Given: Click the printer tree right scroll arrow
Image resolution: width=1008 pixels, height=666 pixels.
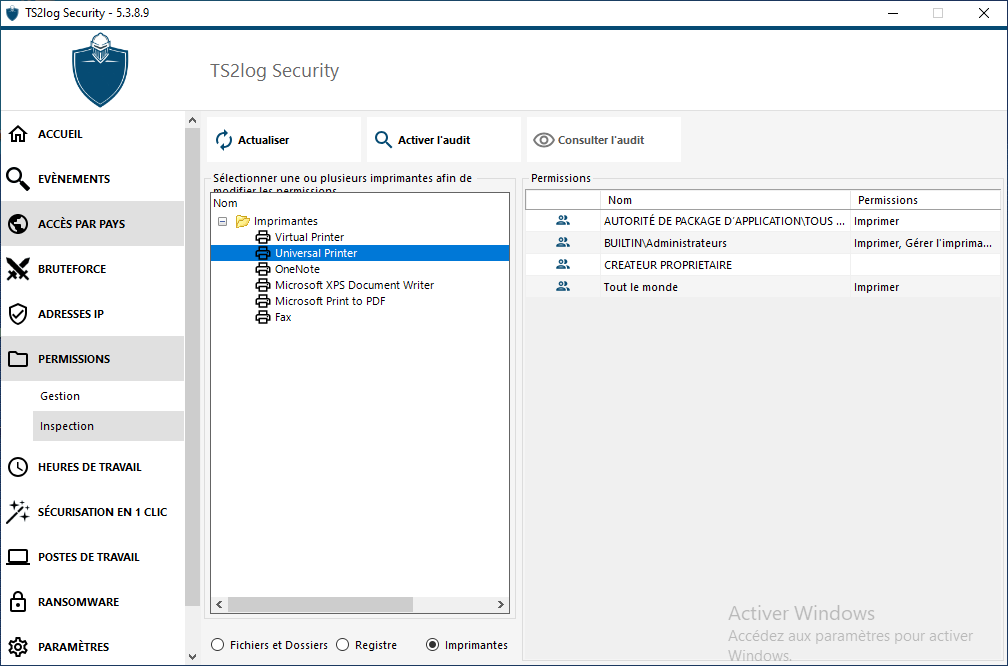Looking at the screenshot, I should coord(501,604).
